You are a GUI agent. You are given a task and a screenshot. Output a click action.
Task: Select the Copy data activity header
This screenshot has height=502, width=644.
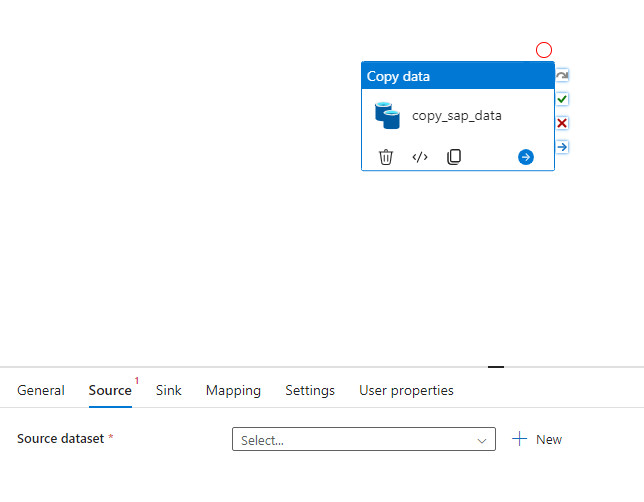click(x=458, y=76)
